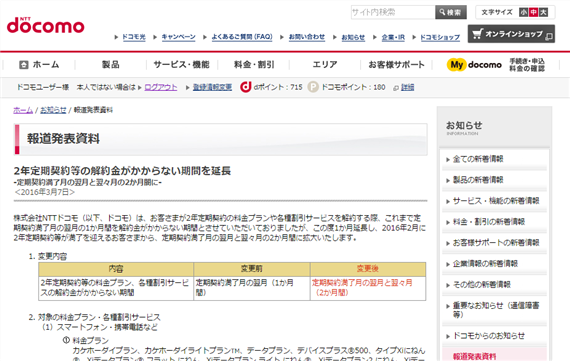Open お客様サポートの新着情報 in sidebar
Image resolution: width=570 pixels, height=361 pixels.
coord(496,242)
